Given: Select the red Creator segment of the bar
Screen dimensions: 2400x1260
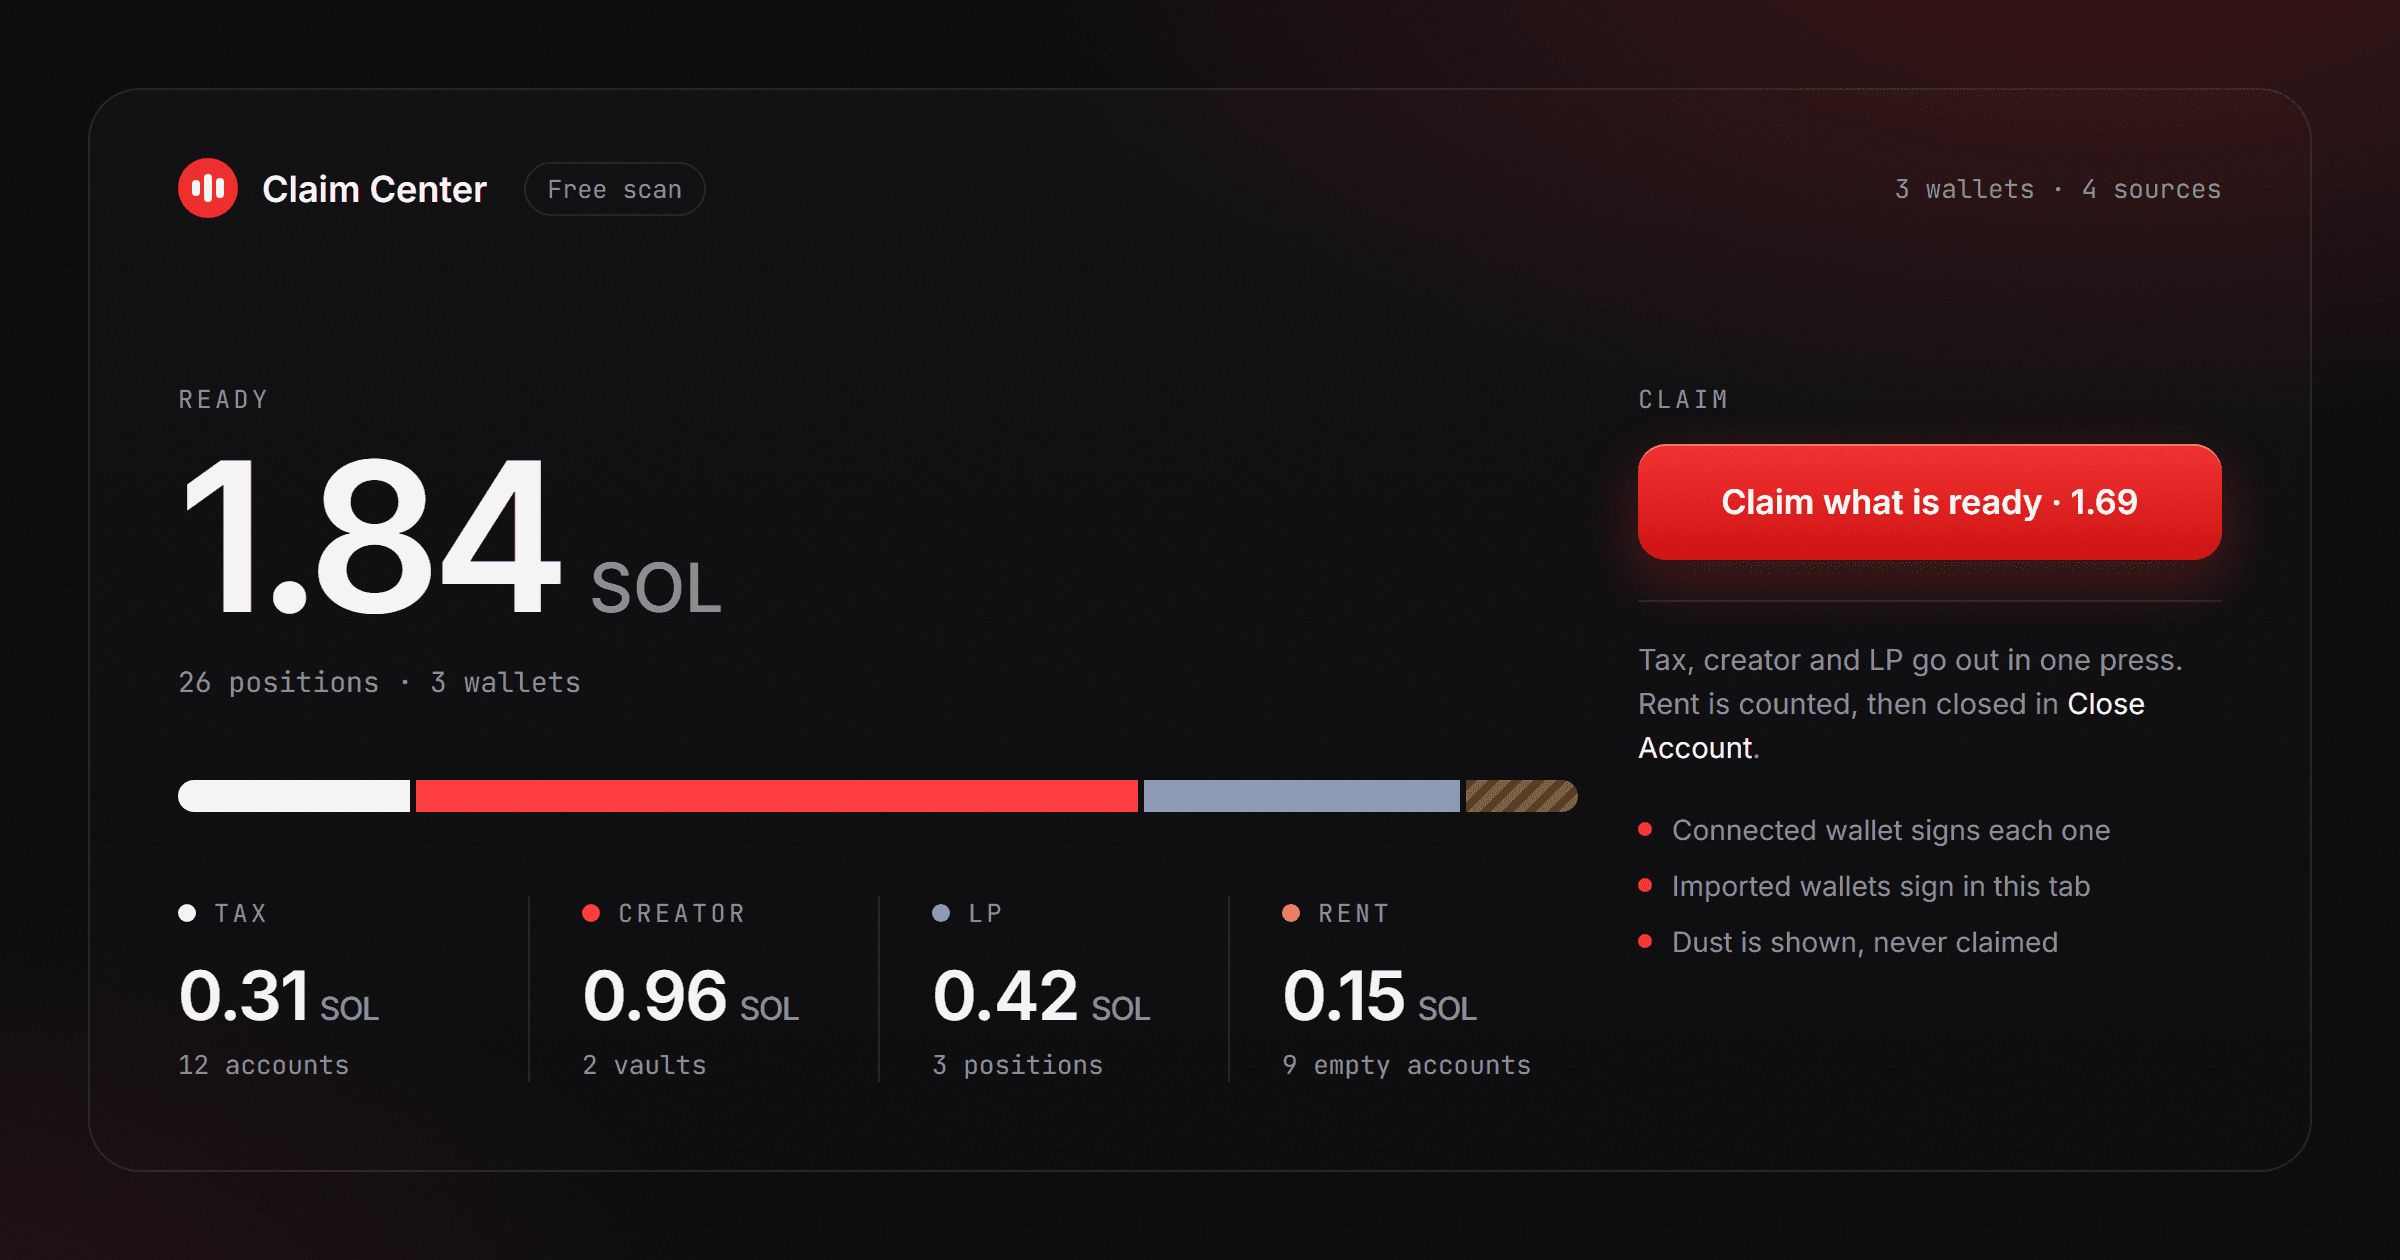Looking at the screenshot, I should [777, 796].
